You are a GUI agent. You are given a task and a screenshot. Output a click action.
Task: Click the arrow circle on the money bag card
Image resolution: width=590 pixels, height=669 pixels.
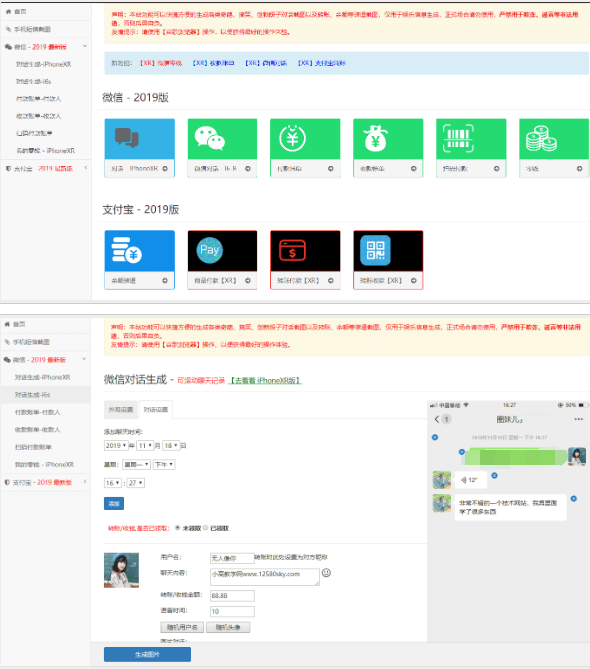413,169
